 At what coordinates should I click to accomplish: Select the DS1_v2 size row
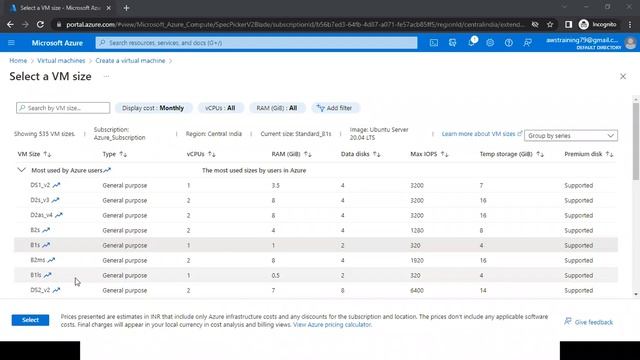click(x=316, y=185)
